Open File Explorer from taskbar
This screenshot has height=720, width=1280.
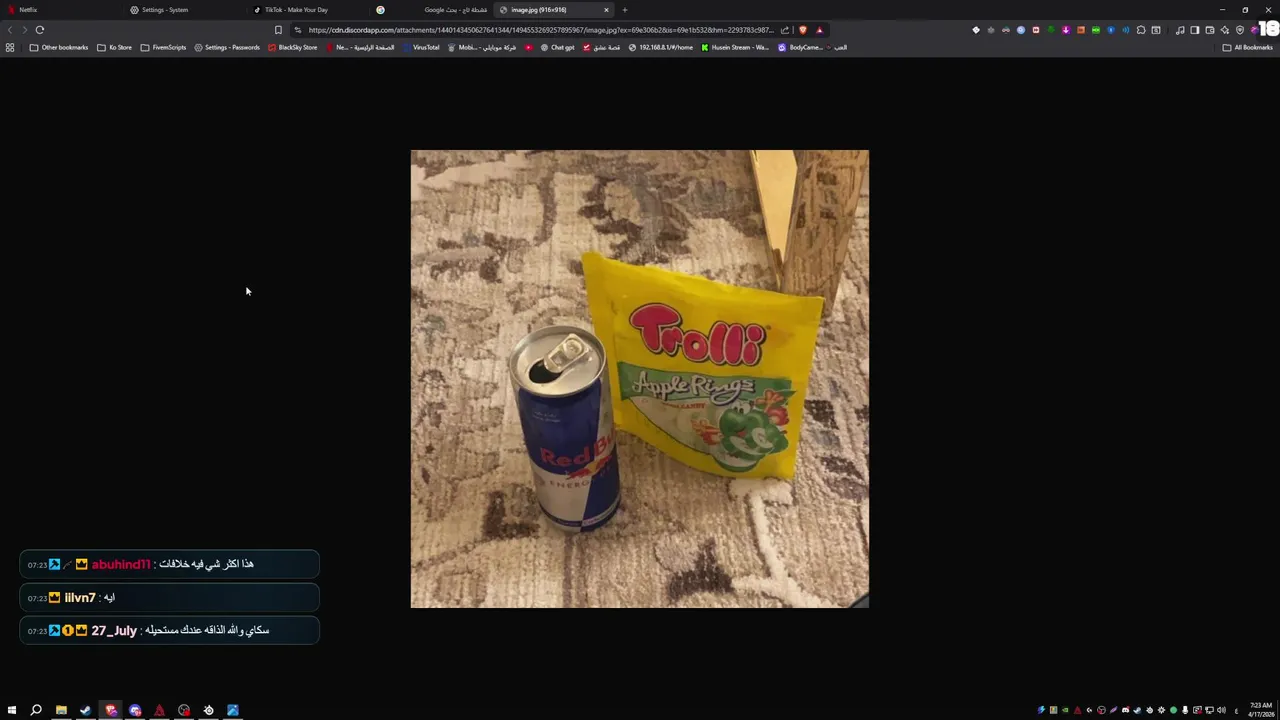tap(61, 710)
